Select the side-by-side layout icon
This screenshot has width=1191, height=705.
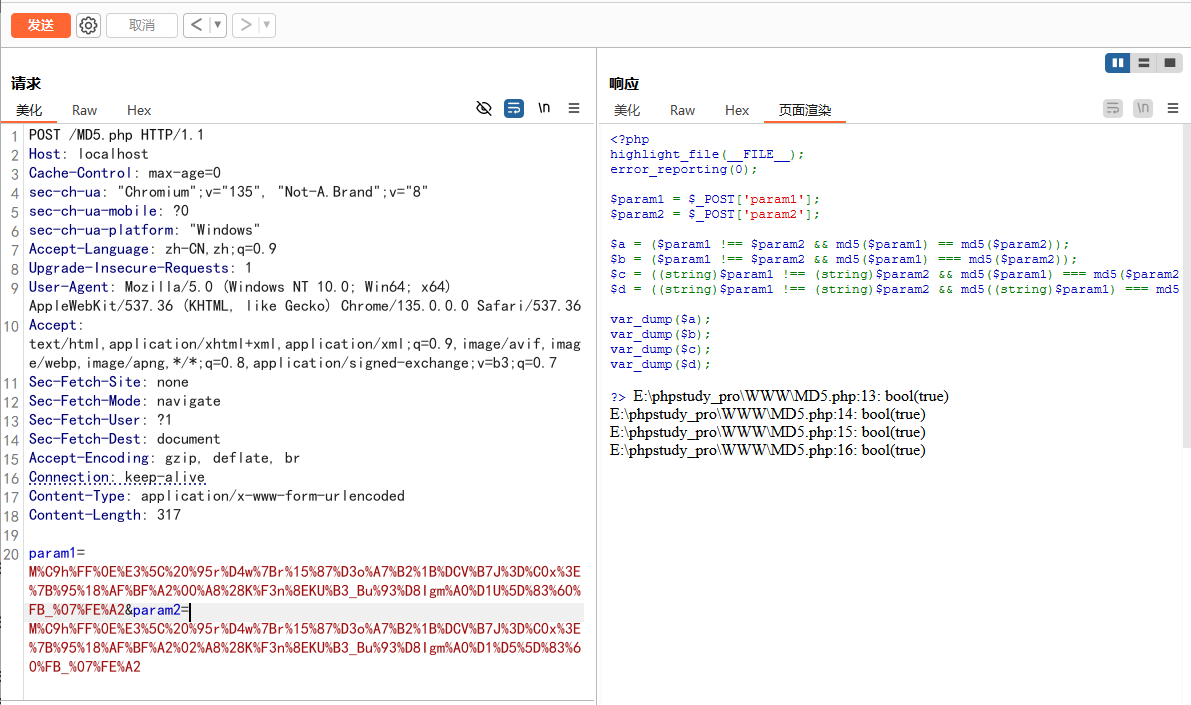(1117, 63)
